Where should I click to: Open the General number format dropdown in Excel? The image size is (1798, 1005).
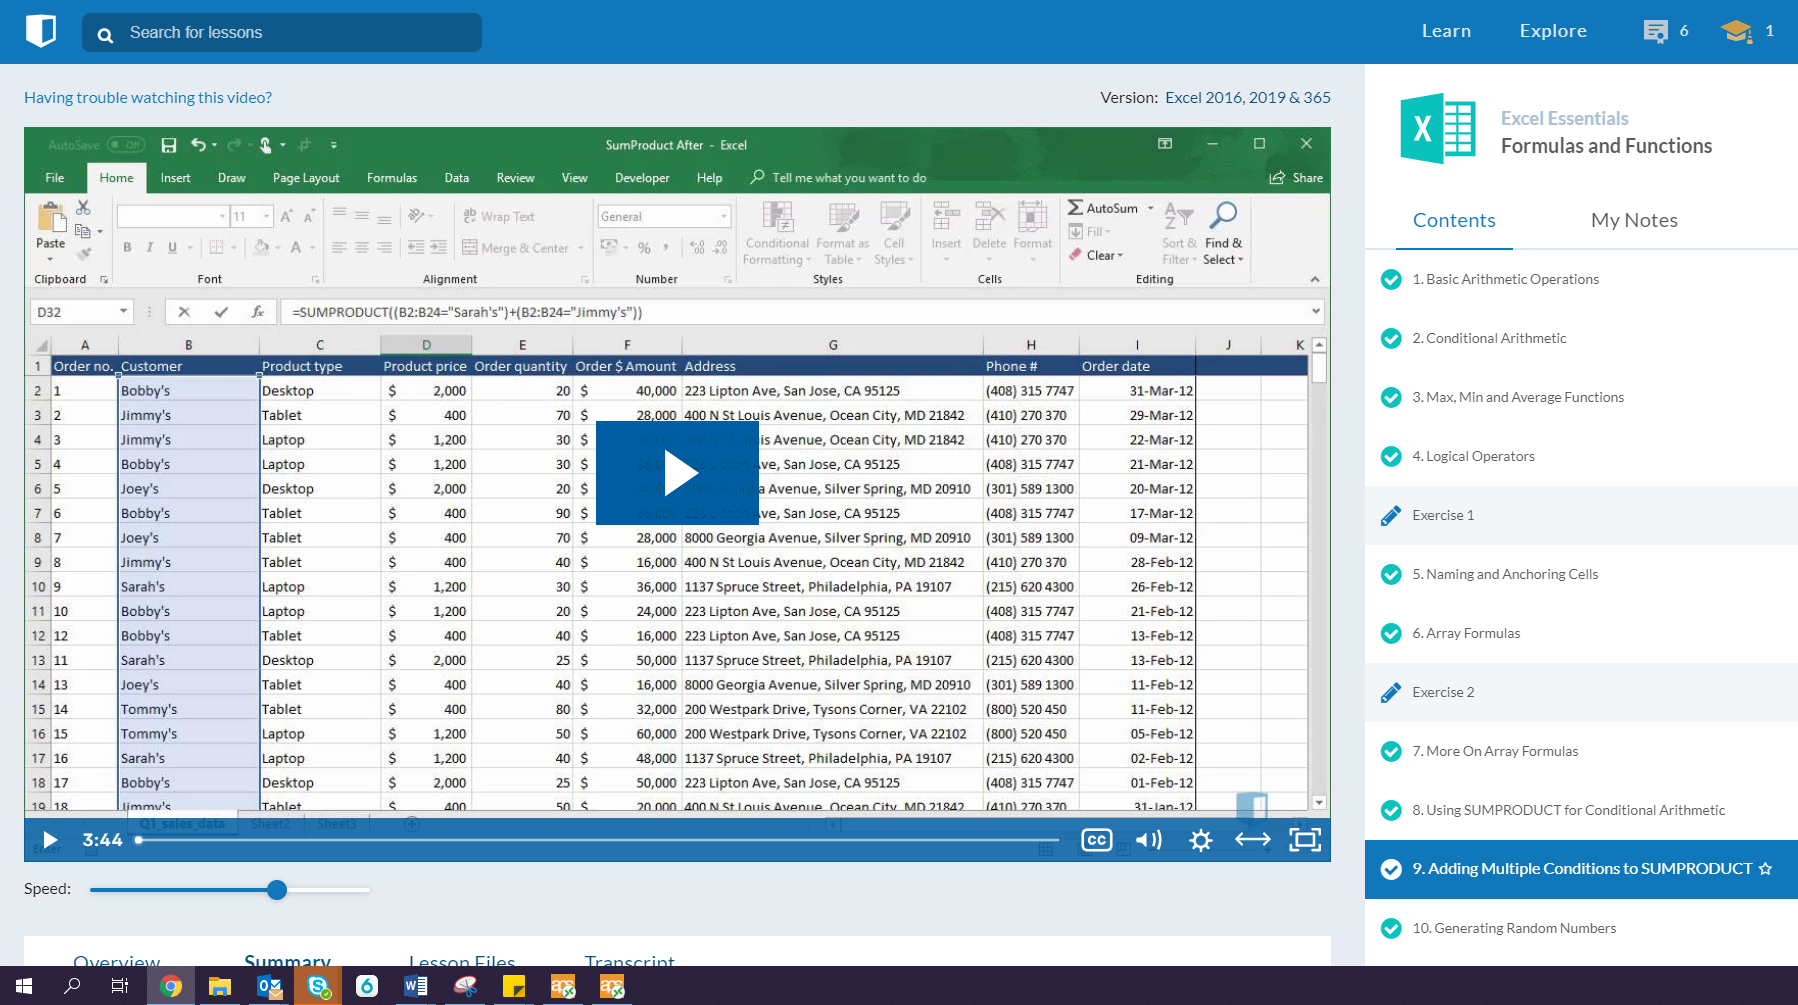click(724, 217)
